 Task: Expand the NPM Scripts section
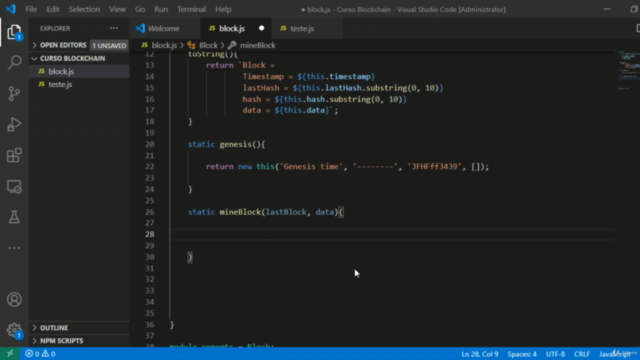80,340
